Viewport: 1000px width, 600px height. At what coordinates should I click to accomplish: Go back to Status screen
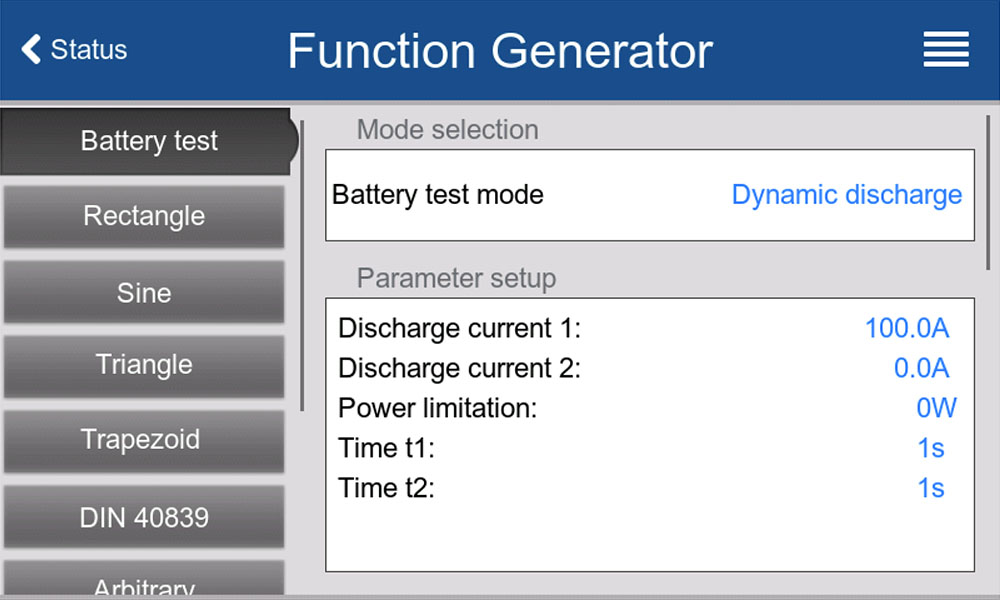pos(88,49)
